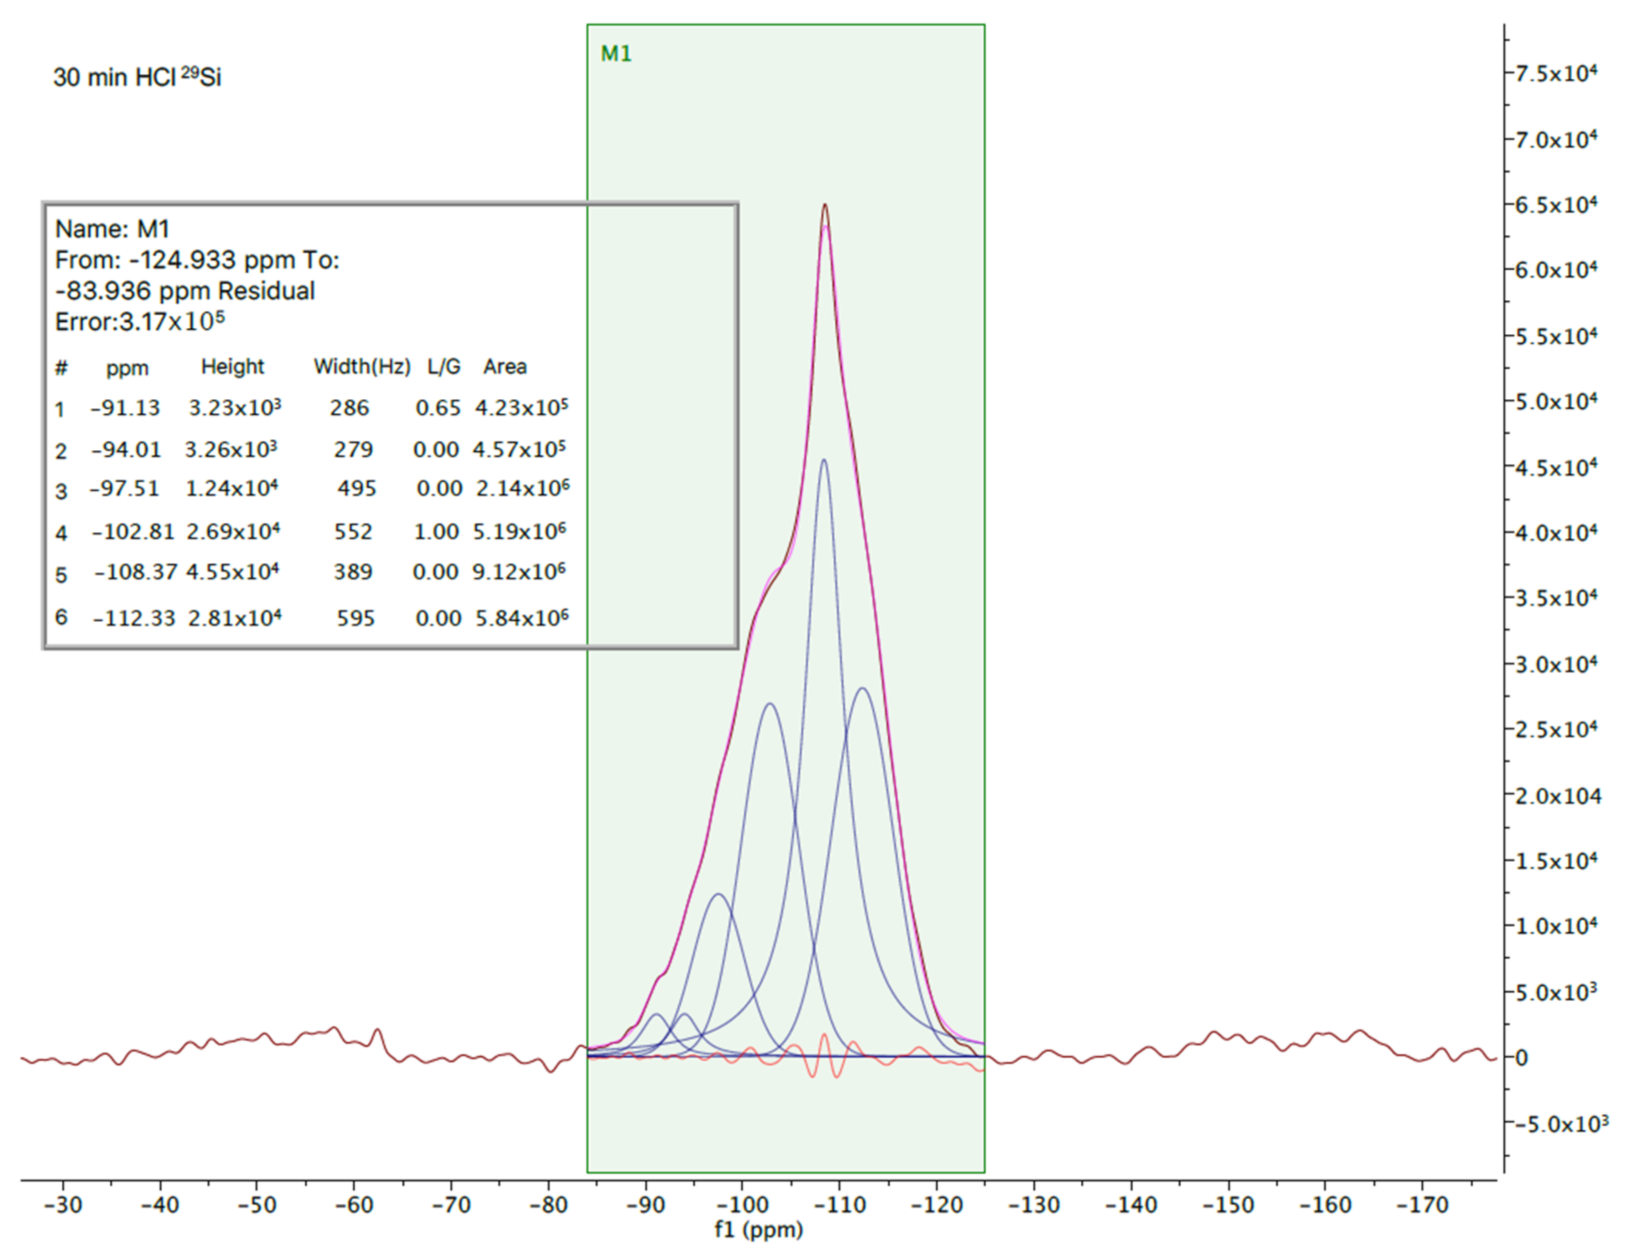The image size is (1632, 1256).
Task: Select peak row 3 at -97.51 ppm
Action: pyautogui.click(x=124, y=489)
